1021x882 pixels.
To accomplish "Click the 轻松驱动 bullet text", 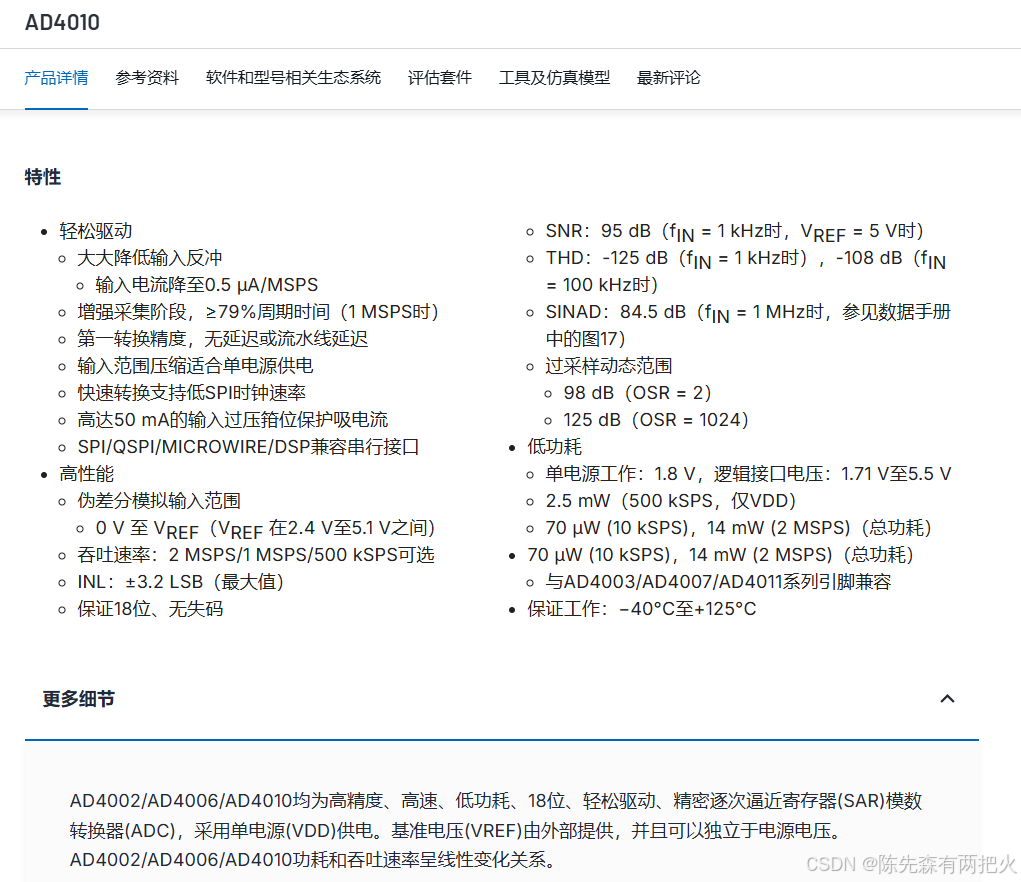I will (x=96, y=231).
